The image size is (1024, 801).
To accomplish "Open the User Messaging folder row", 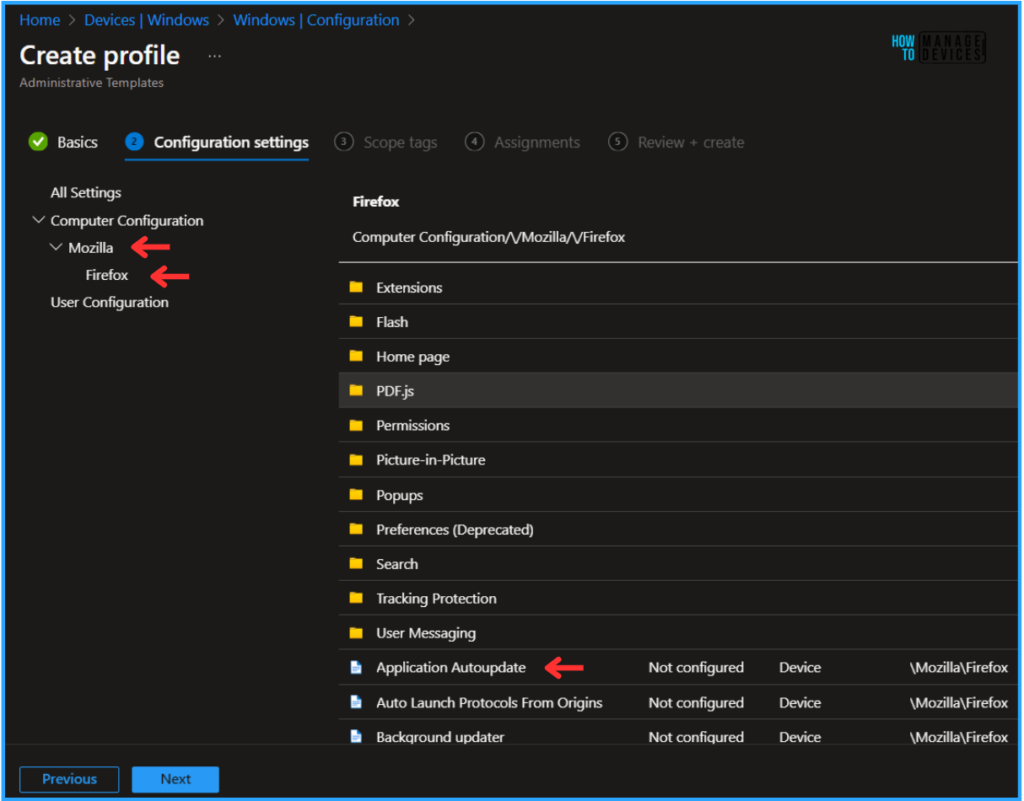I will [678, 633].
